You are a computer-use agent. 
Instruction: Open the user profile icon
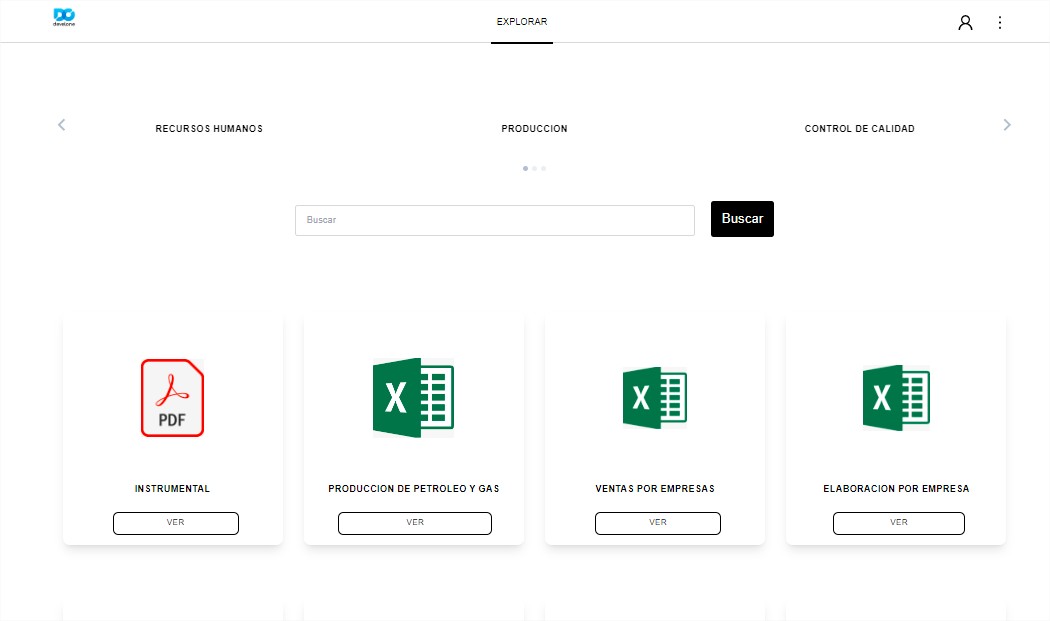pos(965,23)
